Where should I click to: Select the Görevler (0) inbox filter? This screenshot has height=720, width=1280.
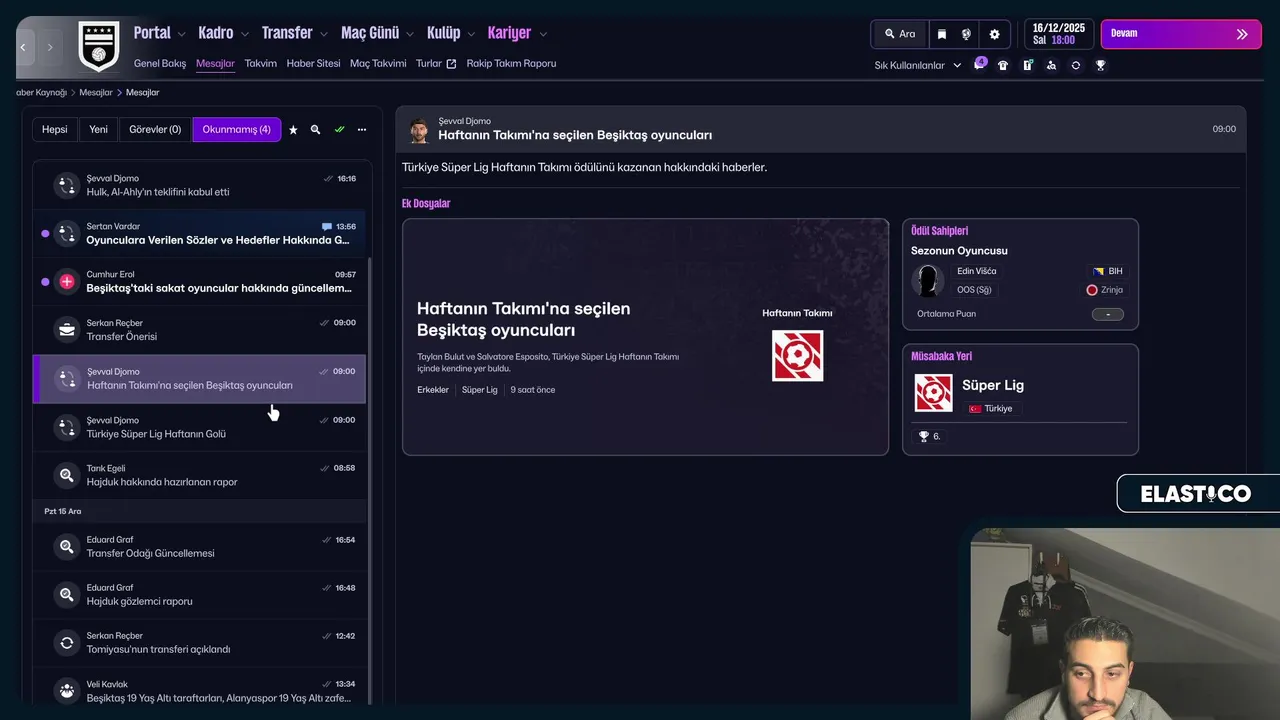click(x=155, y=129)
